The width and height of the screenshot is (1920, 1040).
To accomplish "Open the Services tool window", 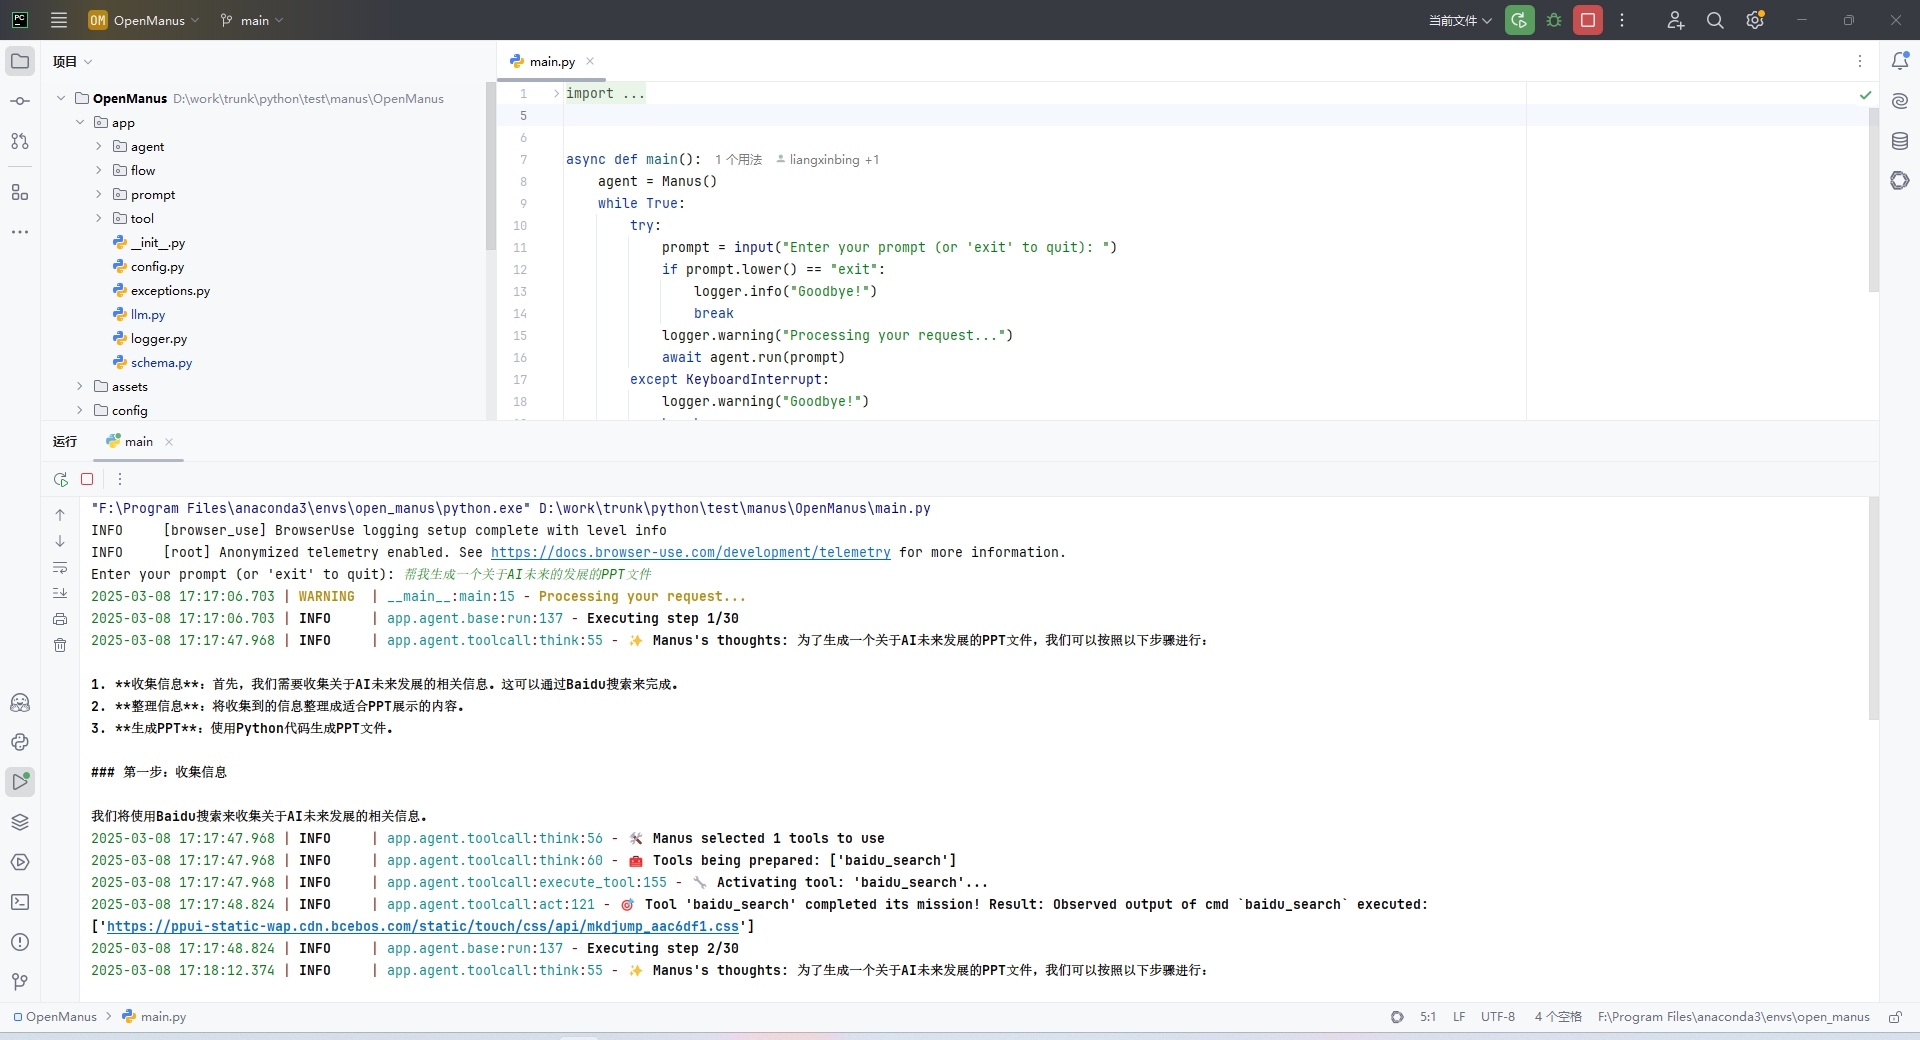I will pyautogui.click(x=20, y=862).
